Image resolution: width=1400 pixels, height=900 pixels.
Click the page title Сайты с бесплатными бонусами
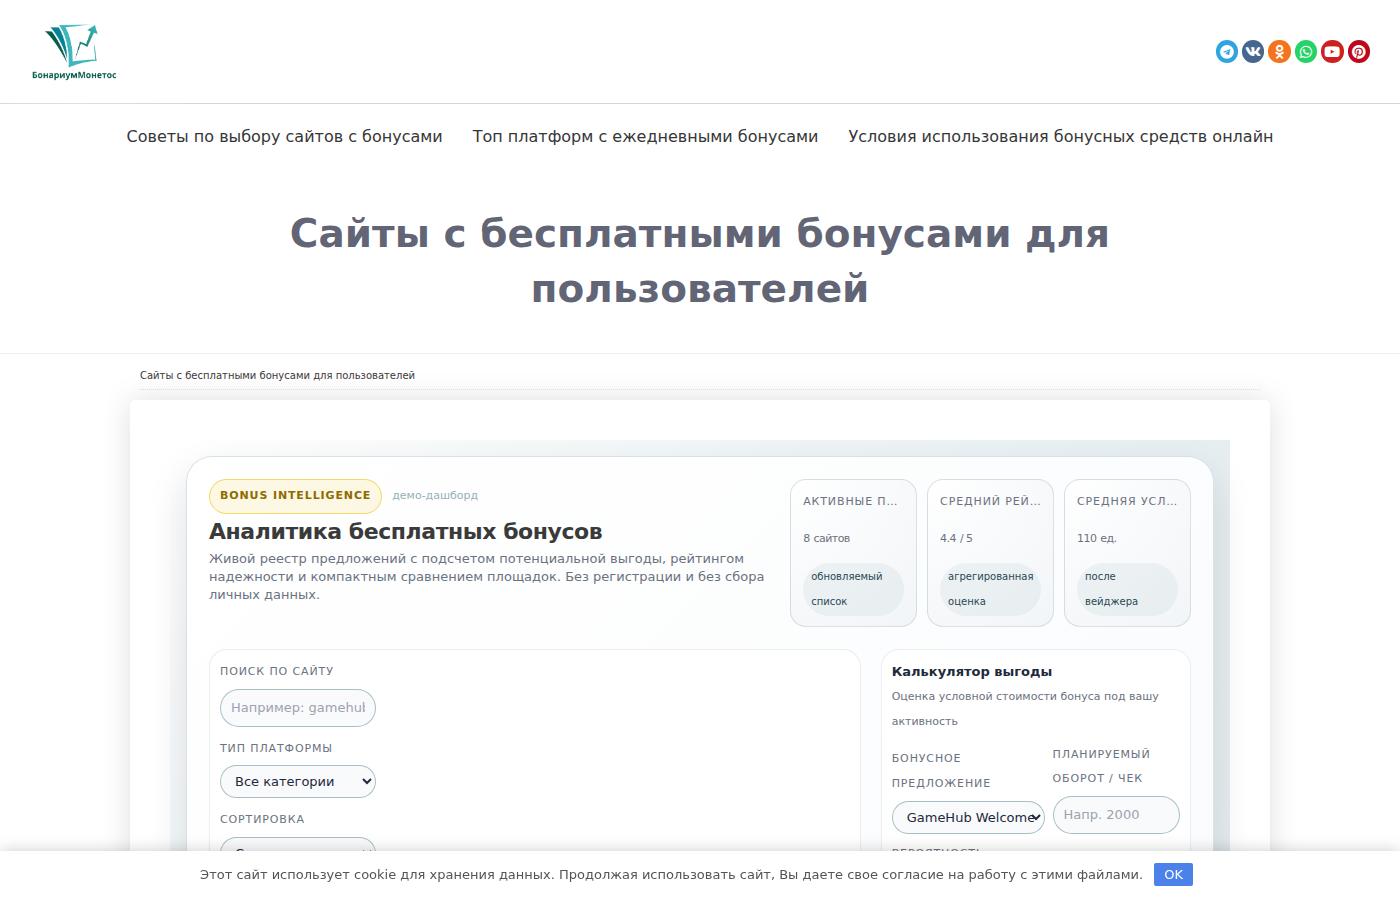700,261
